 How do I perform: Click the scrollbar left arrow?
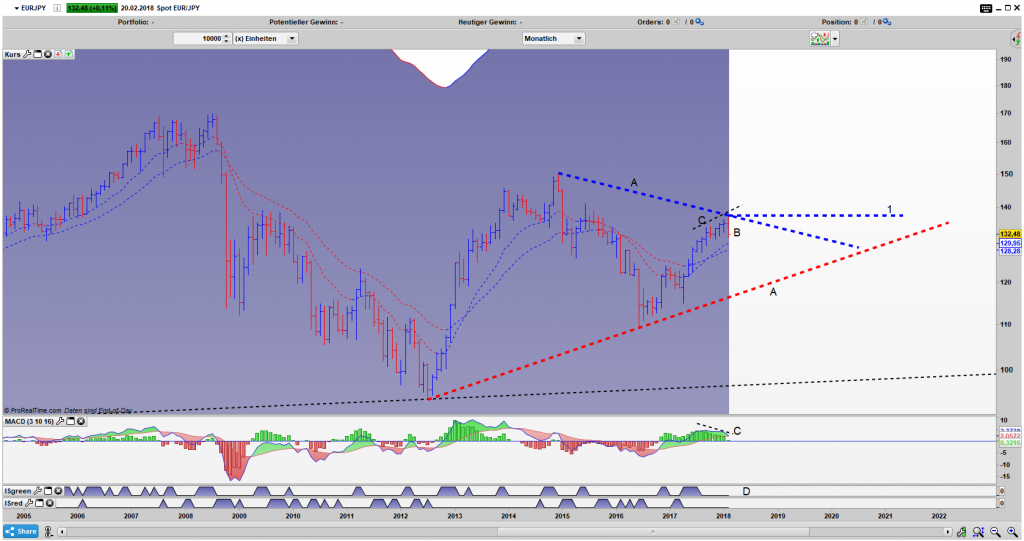tap(62, 532)
